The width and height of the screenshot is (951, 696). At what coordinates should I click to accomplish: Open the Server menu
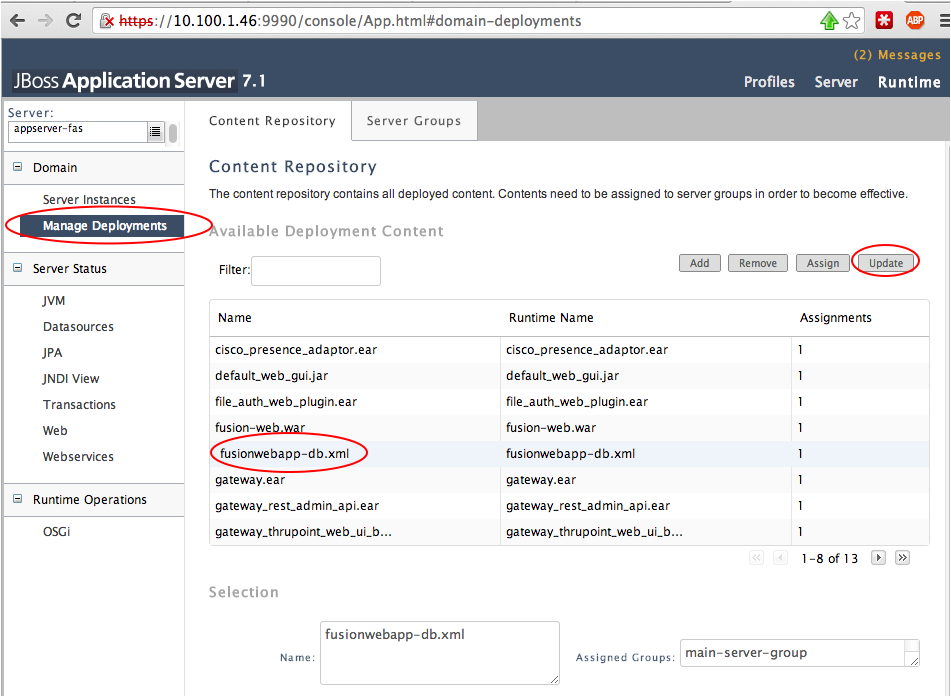click(x=836, y=82)
